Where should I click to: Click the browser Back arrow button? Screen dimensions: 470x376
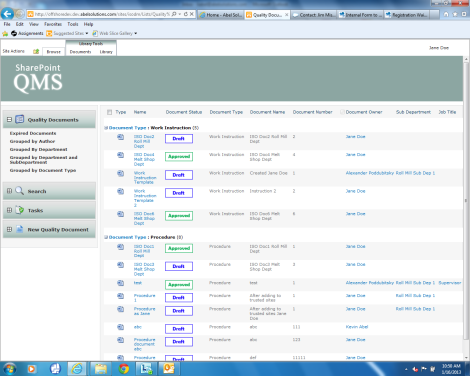click(x=7, y=14)
